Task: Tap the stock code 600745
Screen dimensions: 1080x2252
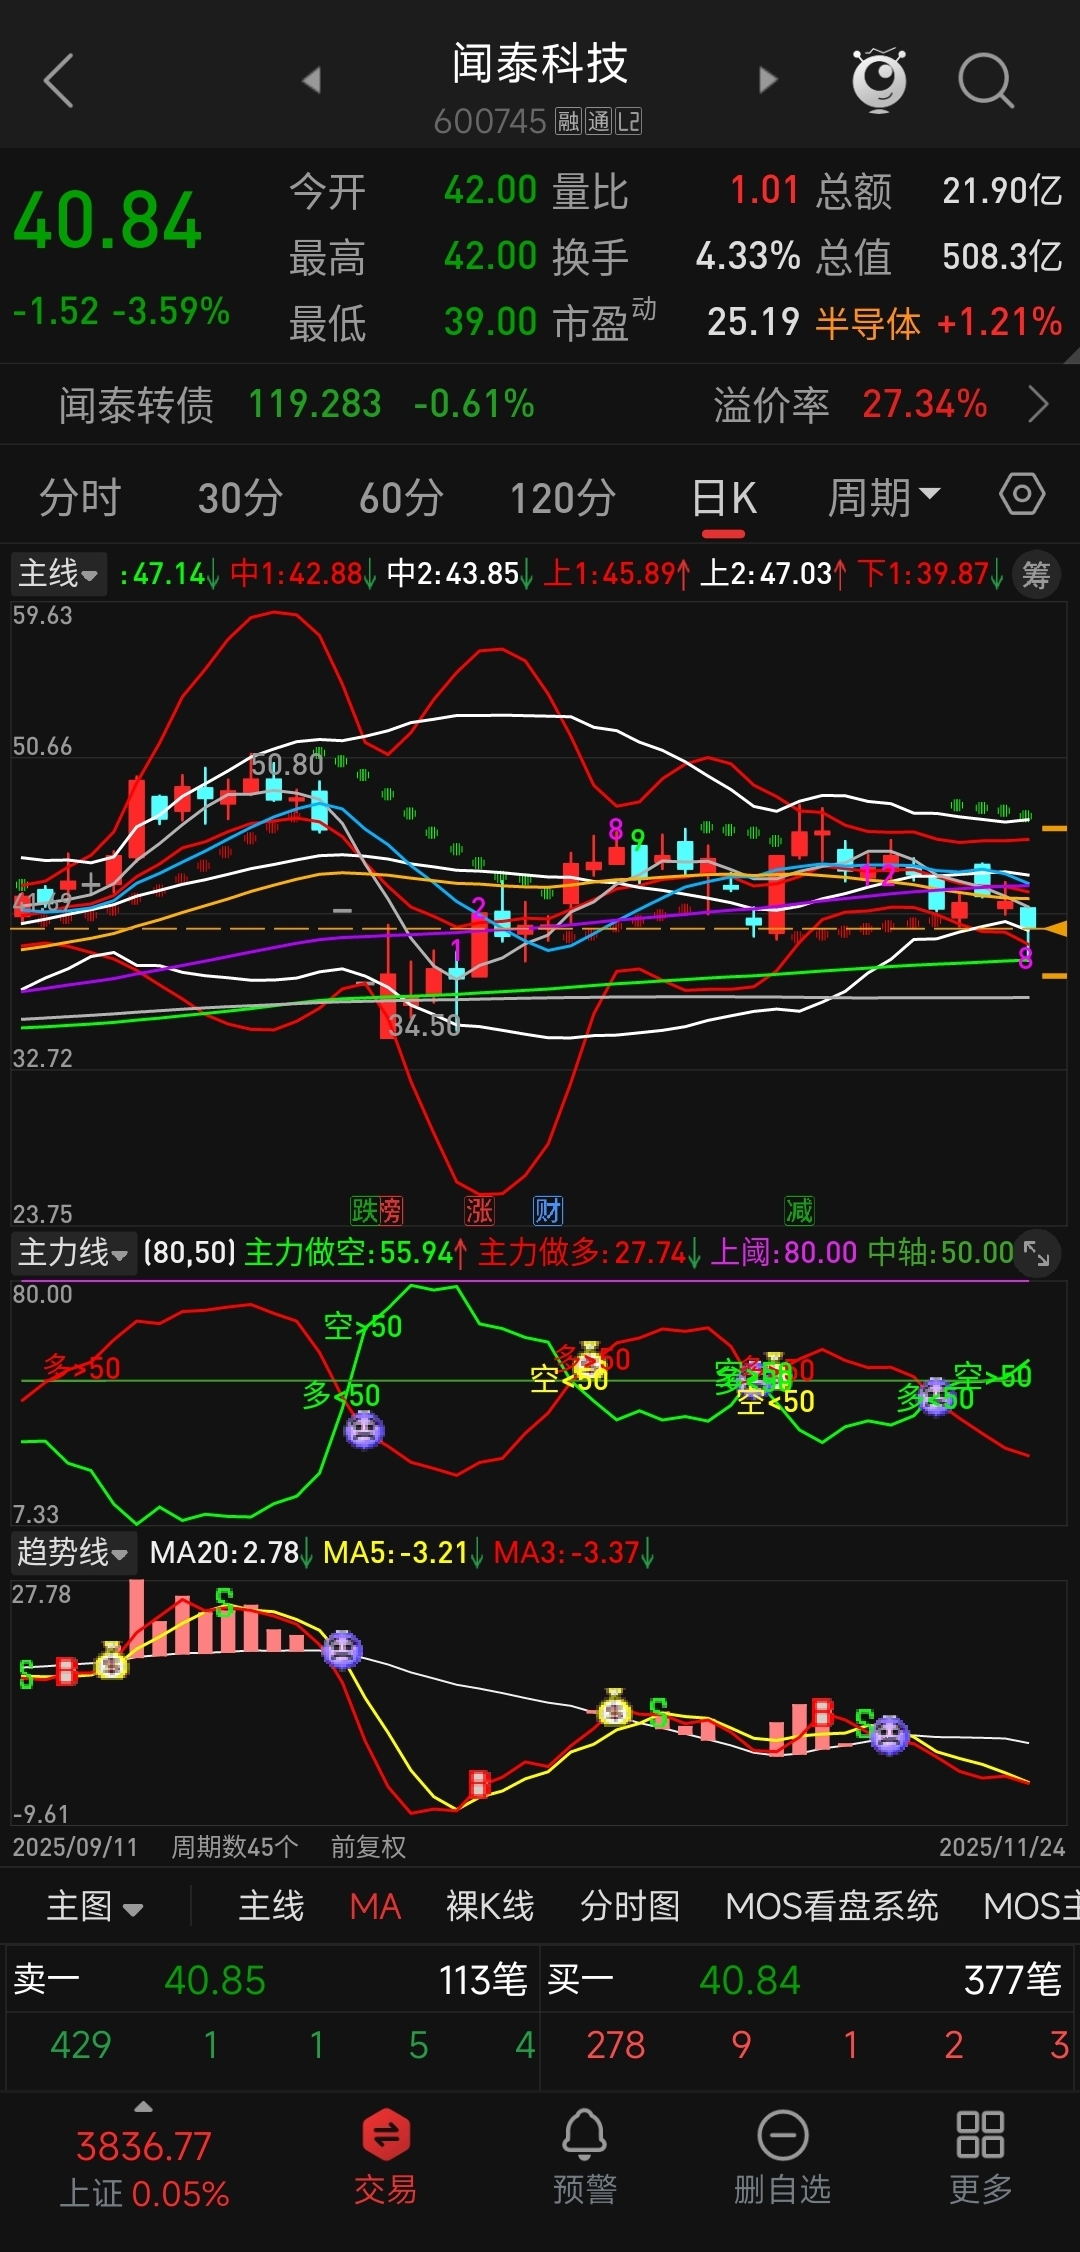Action: 490,122
